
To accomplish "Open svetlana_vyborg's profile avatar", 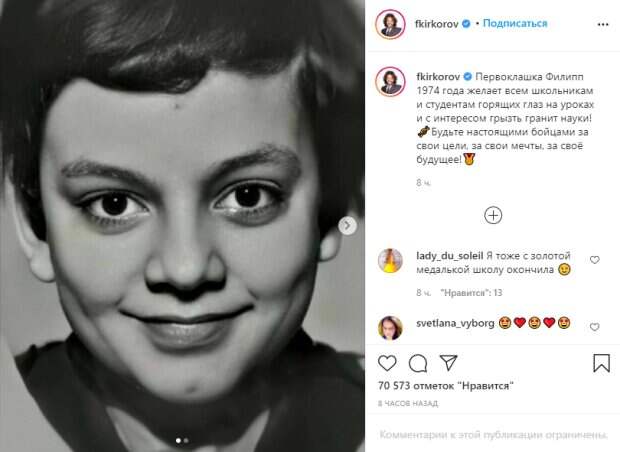I will coord(390,326).
